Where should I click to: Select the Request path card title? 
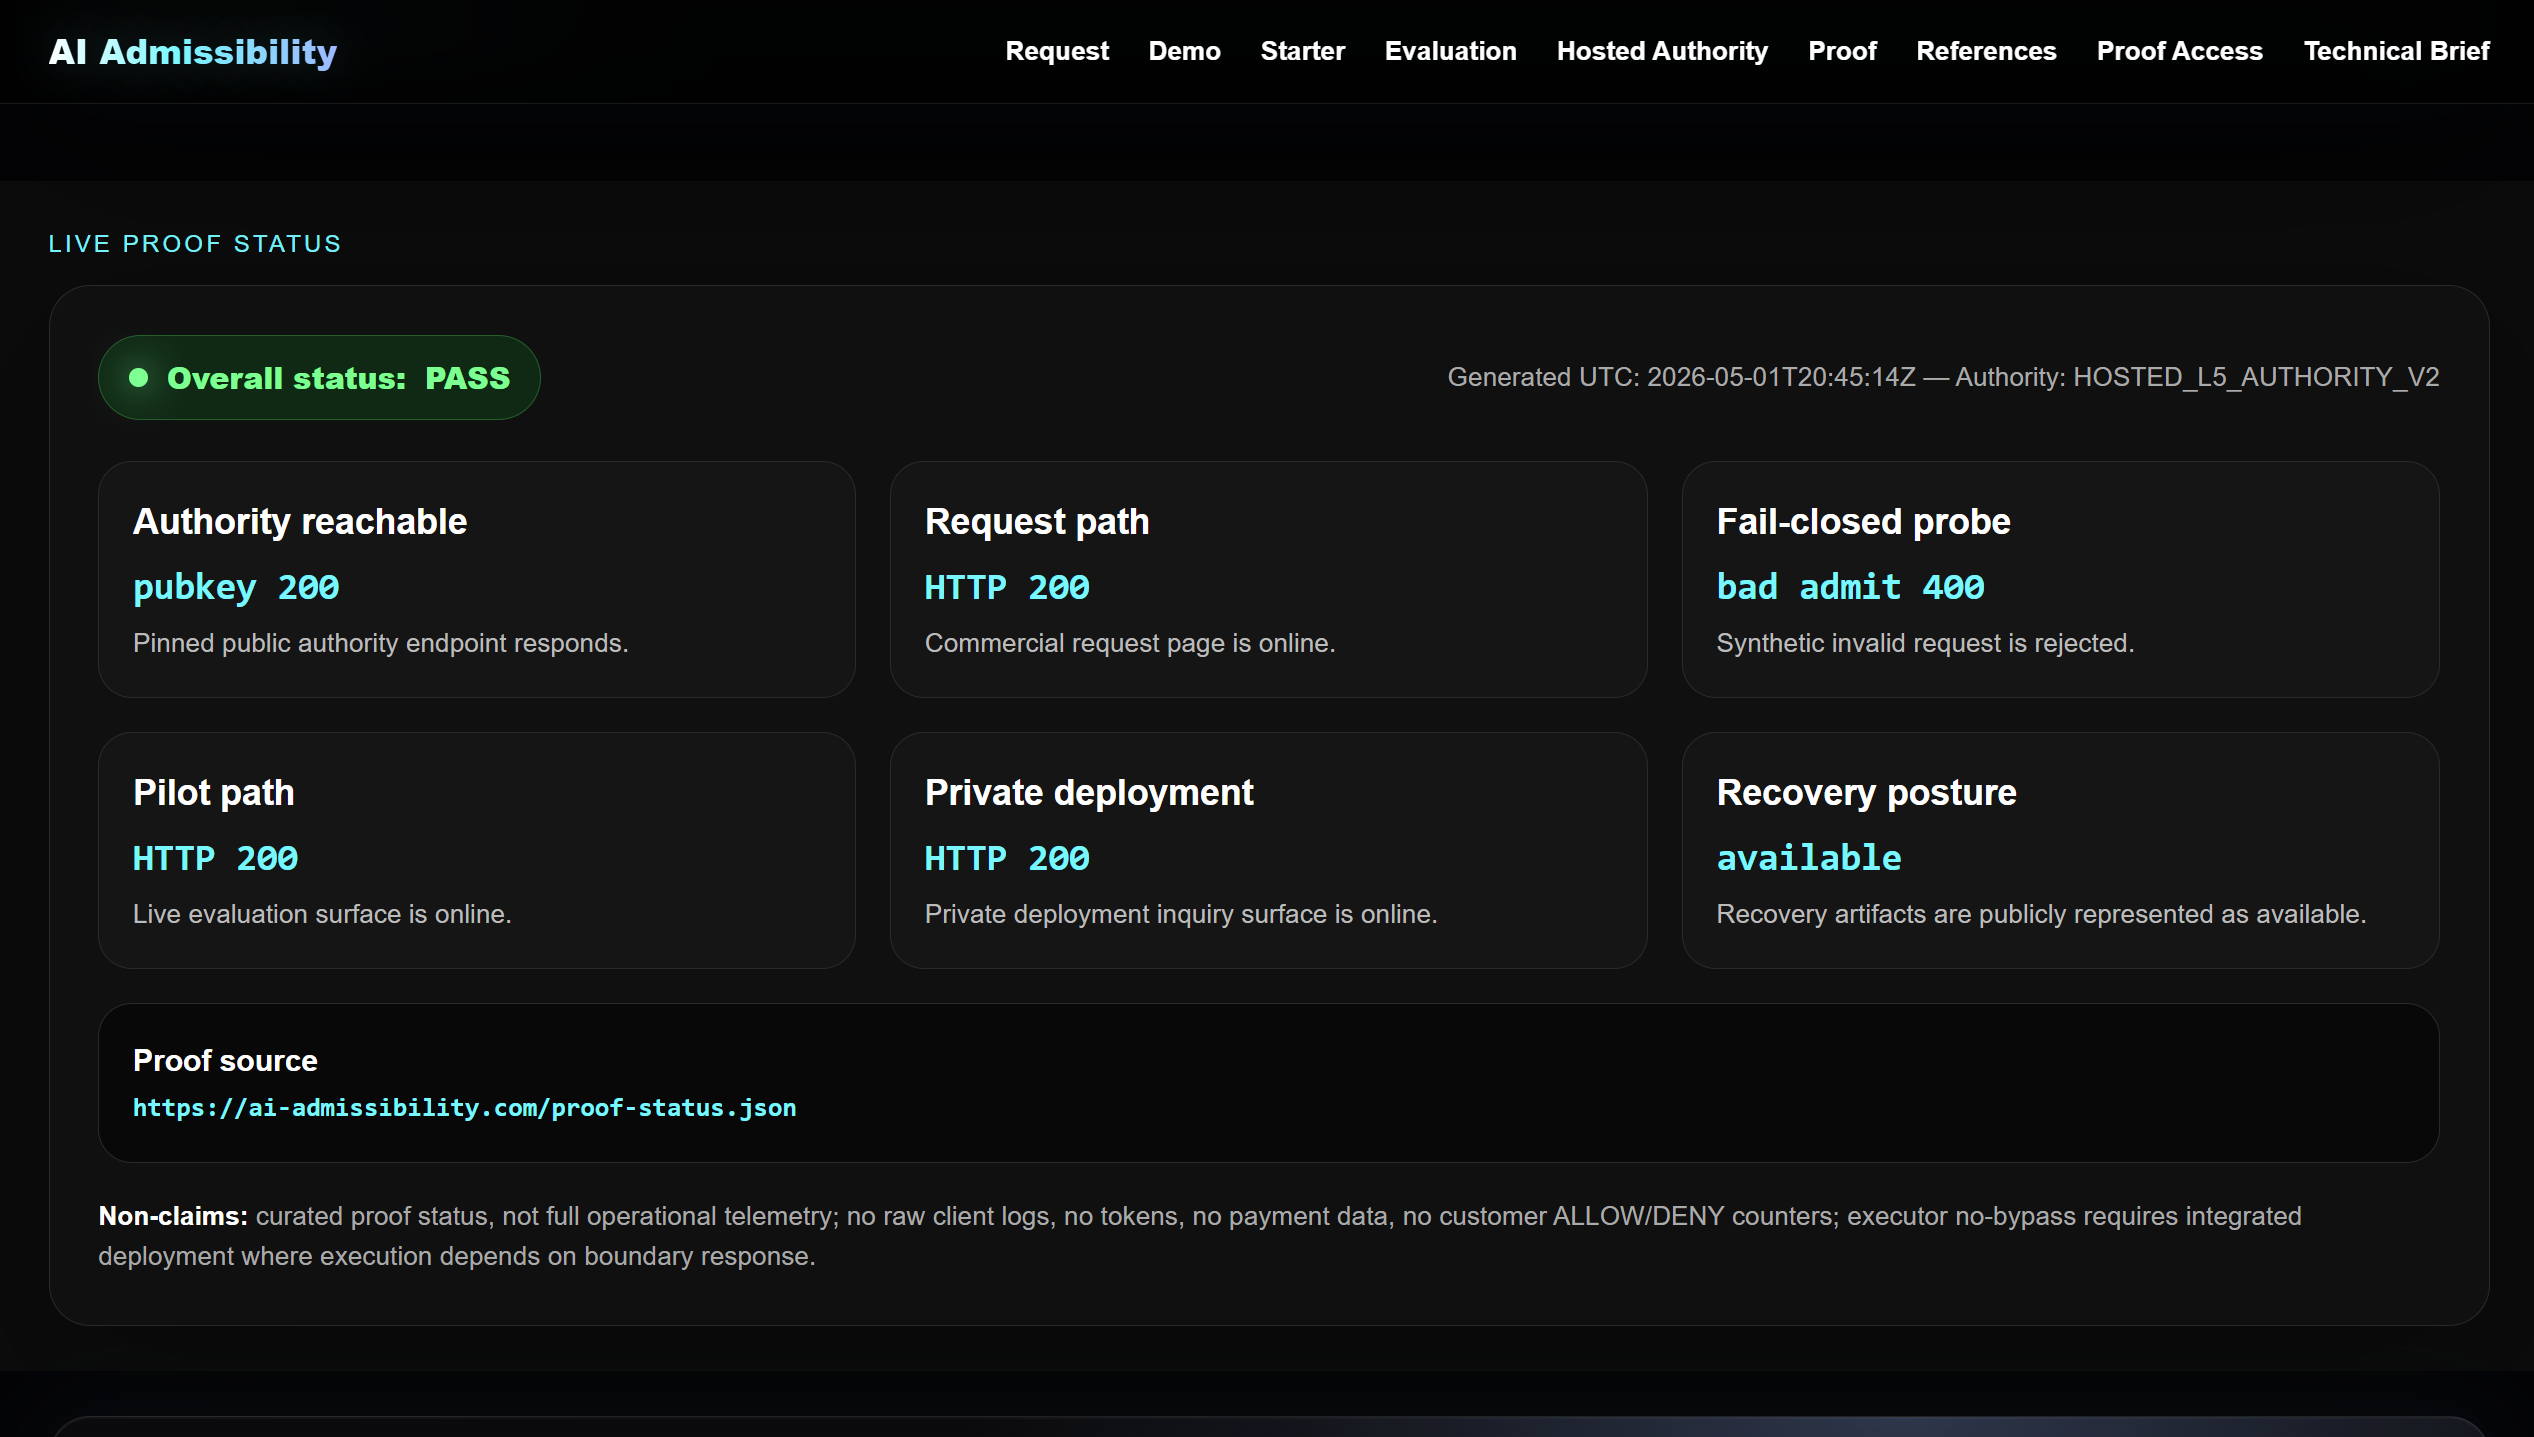pyautogui.click(x=1037, y=521)
